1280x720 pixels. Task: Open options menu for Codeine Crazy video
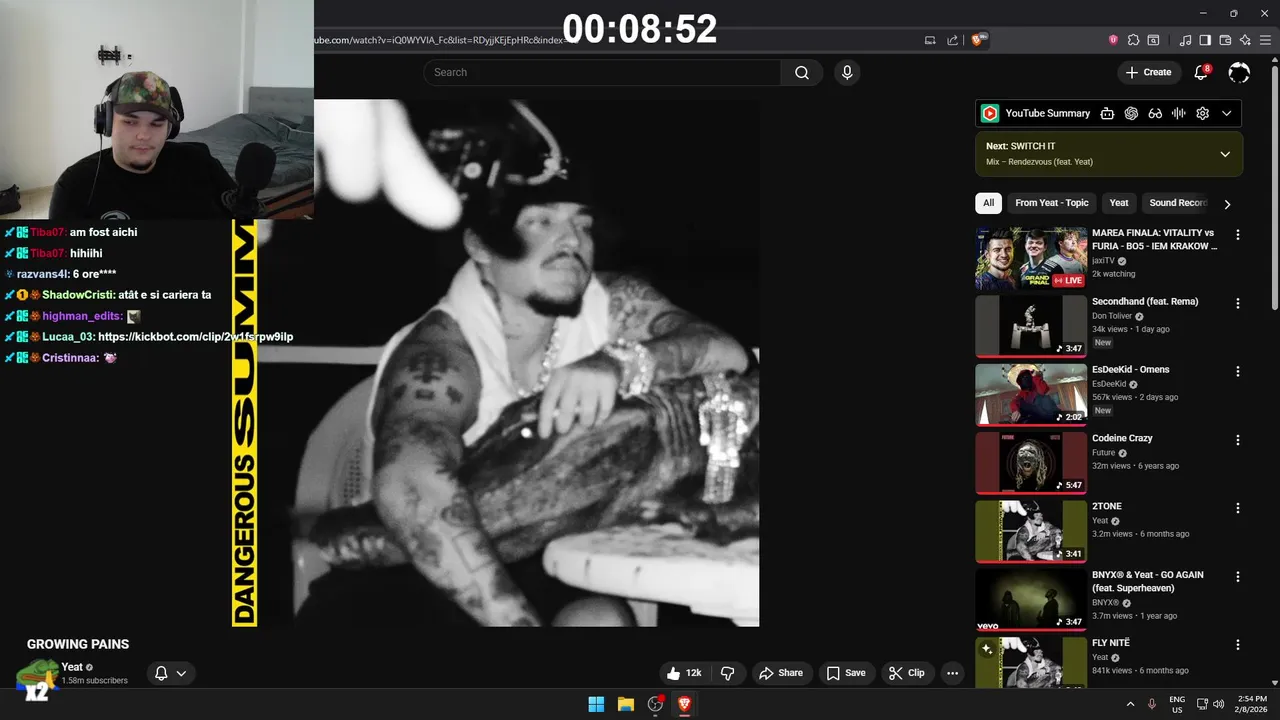pyautogui.click(x=1238, y=440)
